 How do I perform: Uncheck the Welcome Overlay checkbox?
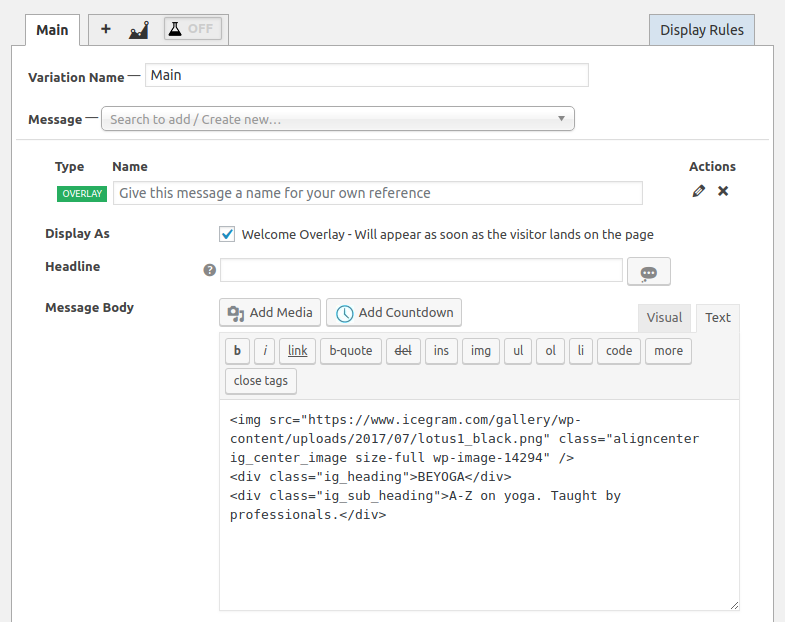point(227,234)
